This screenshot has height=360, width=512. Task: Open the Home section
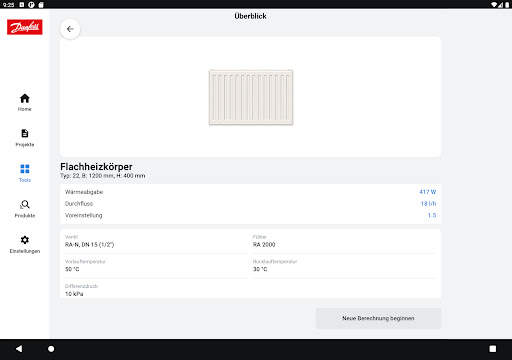click(25, 102)
